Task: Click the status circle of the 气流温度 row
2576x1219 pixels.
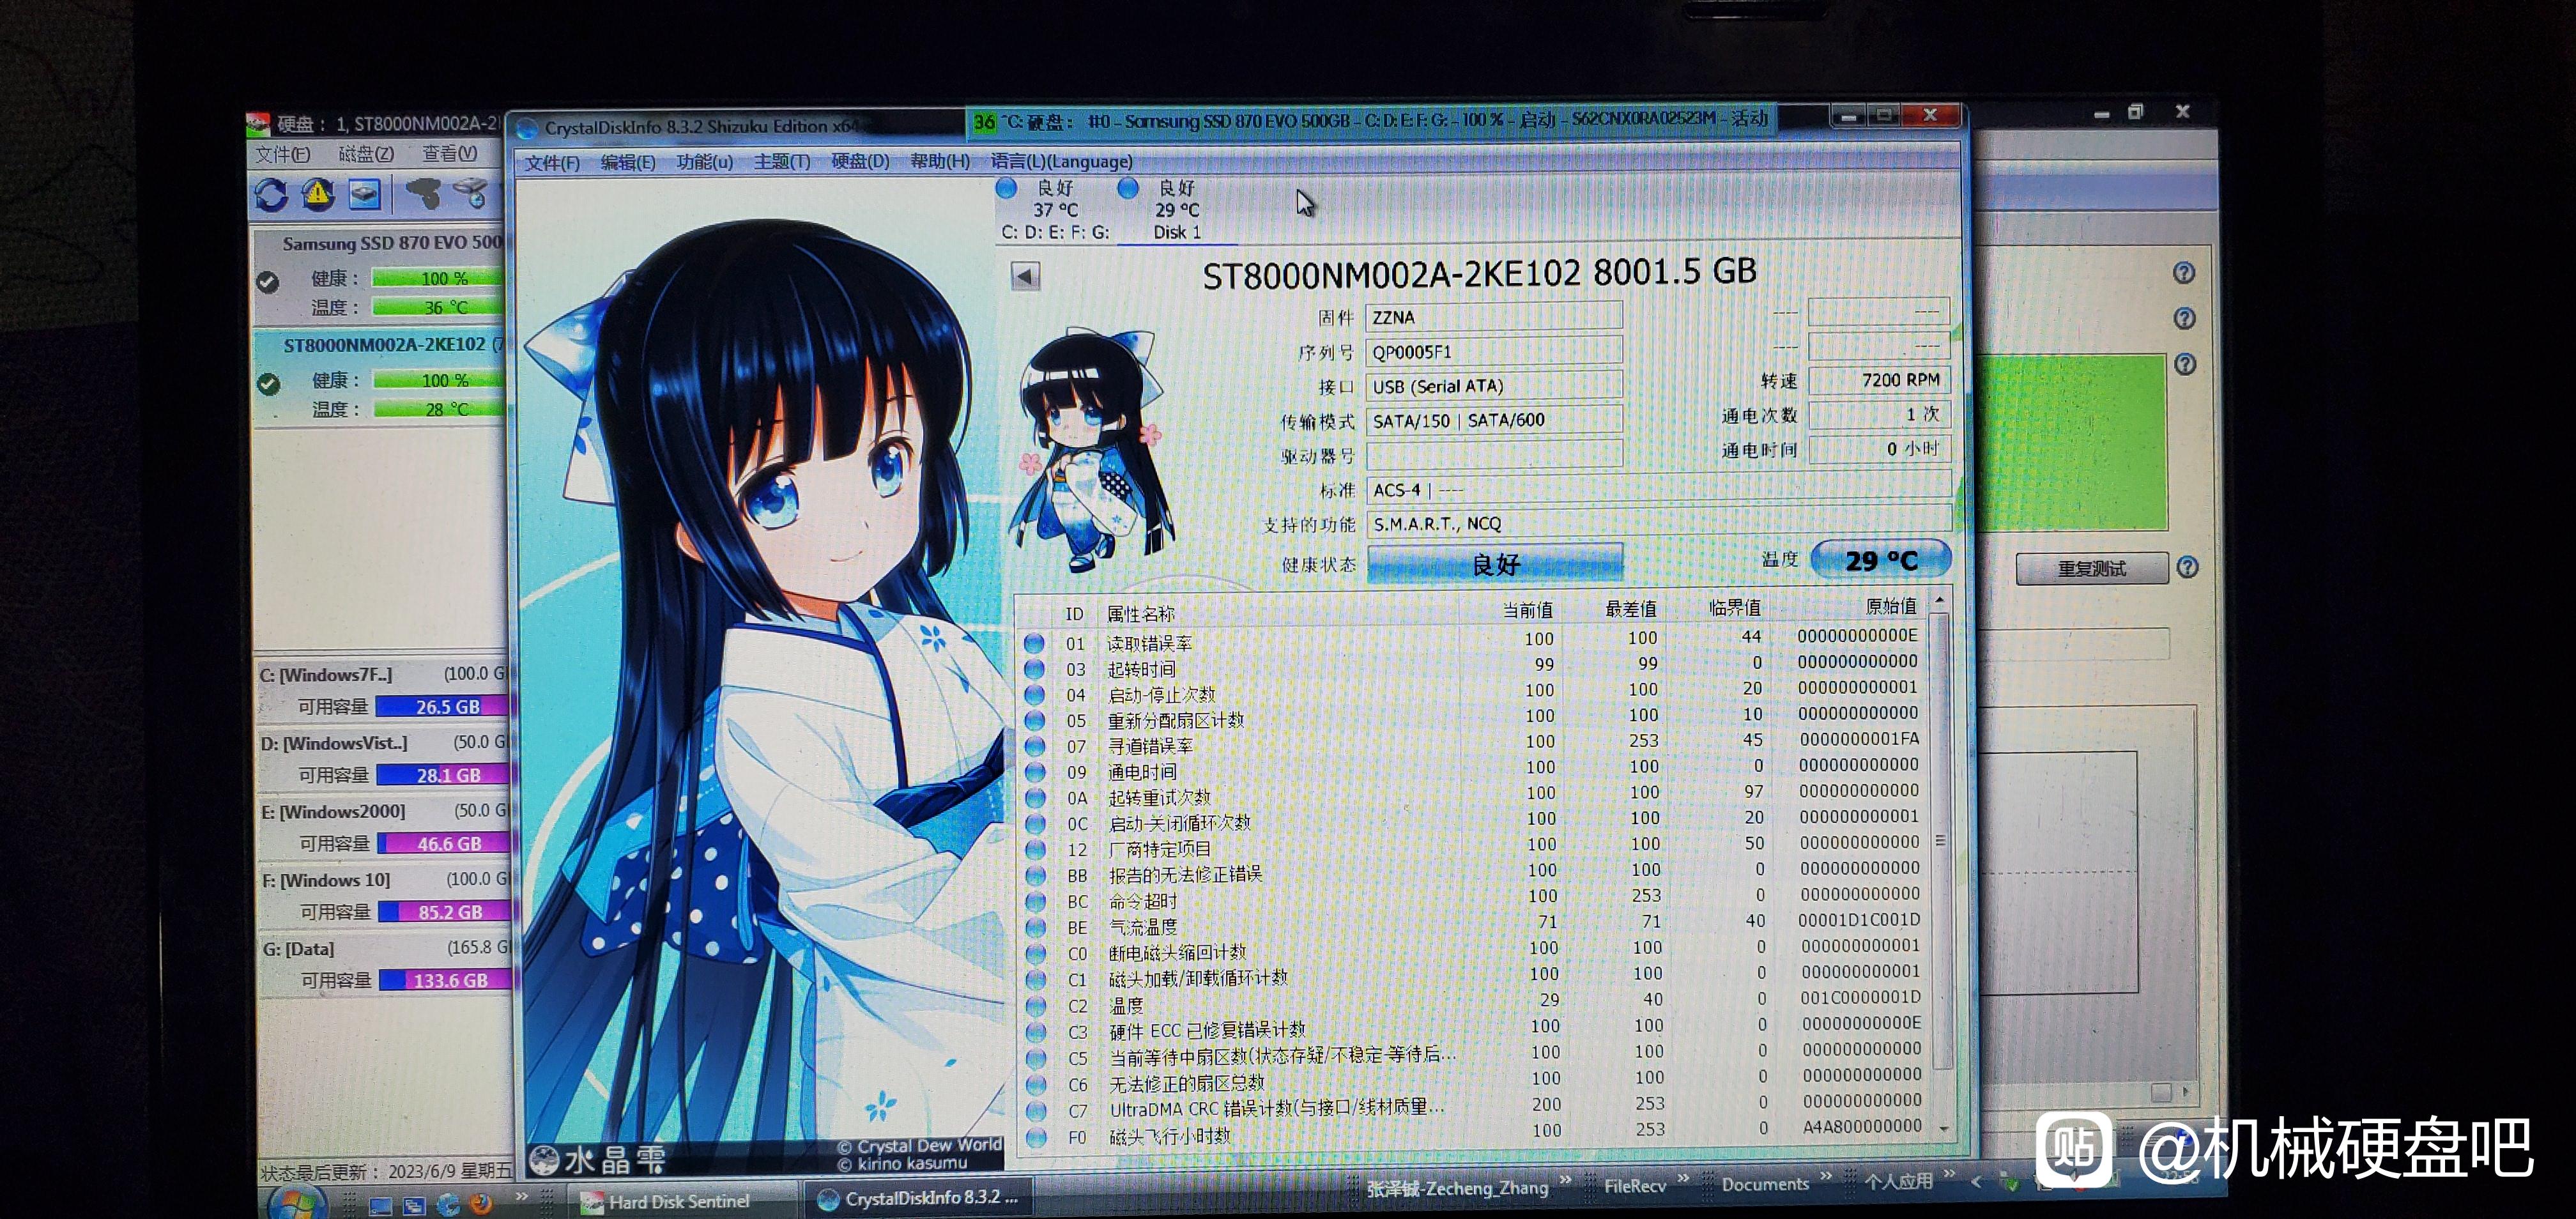Action: point(1037,927)
